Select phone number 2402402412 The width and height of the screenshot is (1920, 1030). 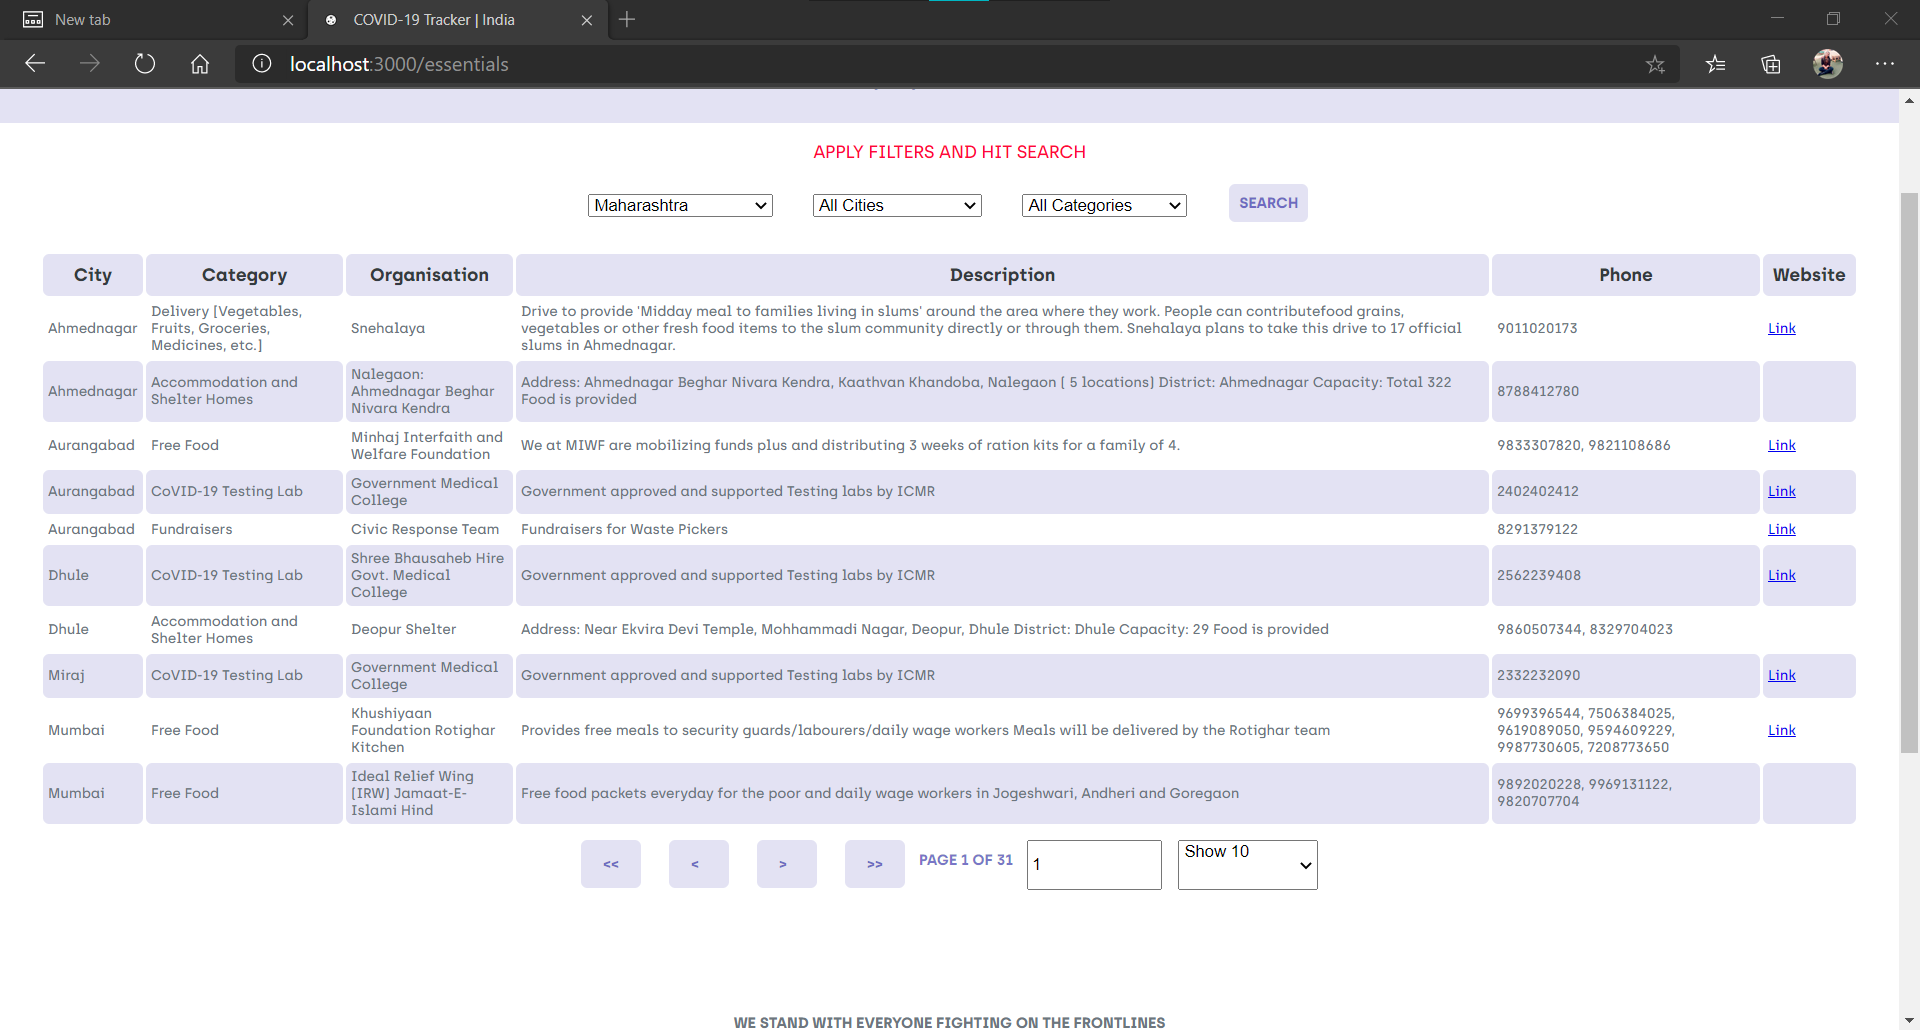click(x=1538, y=491)
